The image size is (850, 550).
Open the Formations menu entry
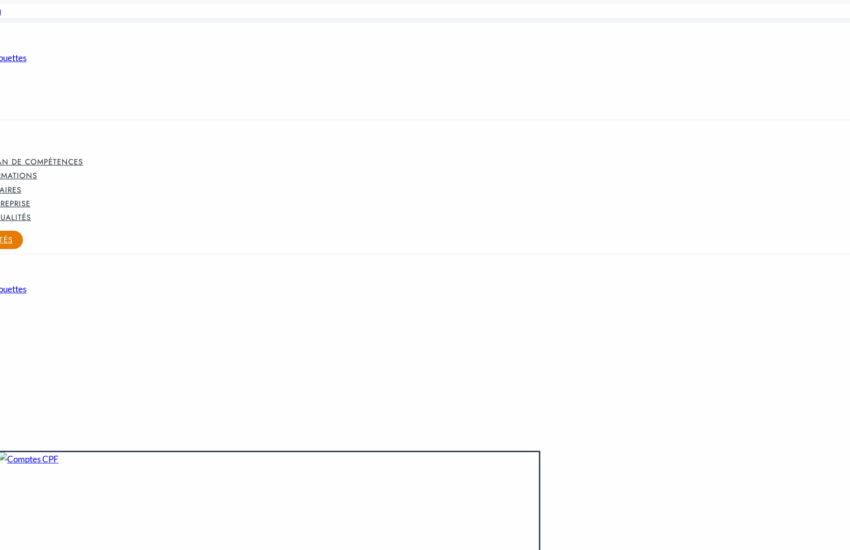point(18,176)
